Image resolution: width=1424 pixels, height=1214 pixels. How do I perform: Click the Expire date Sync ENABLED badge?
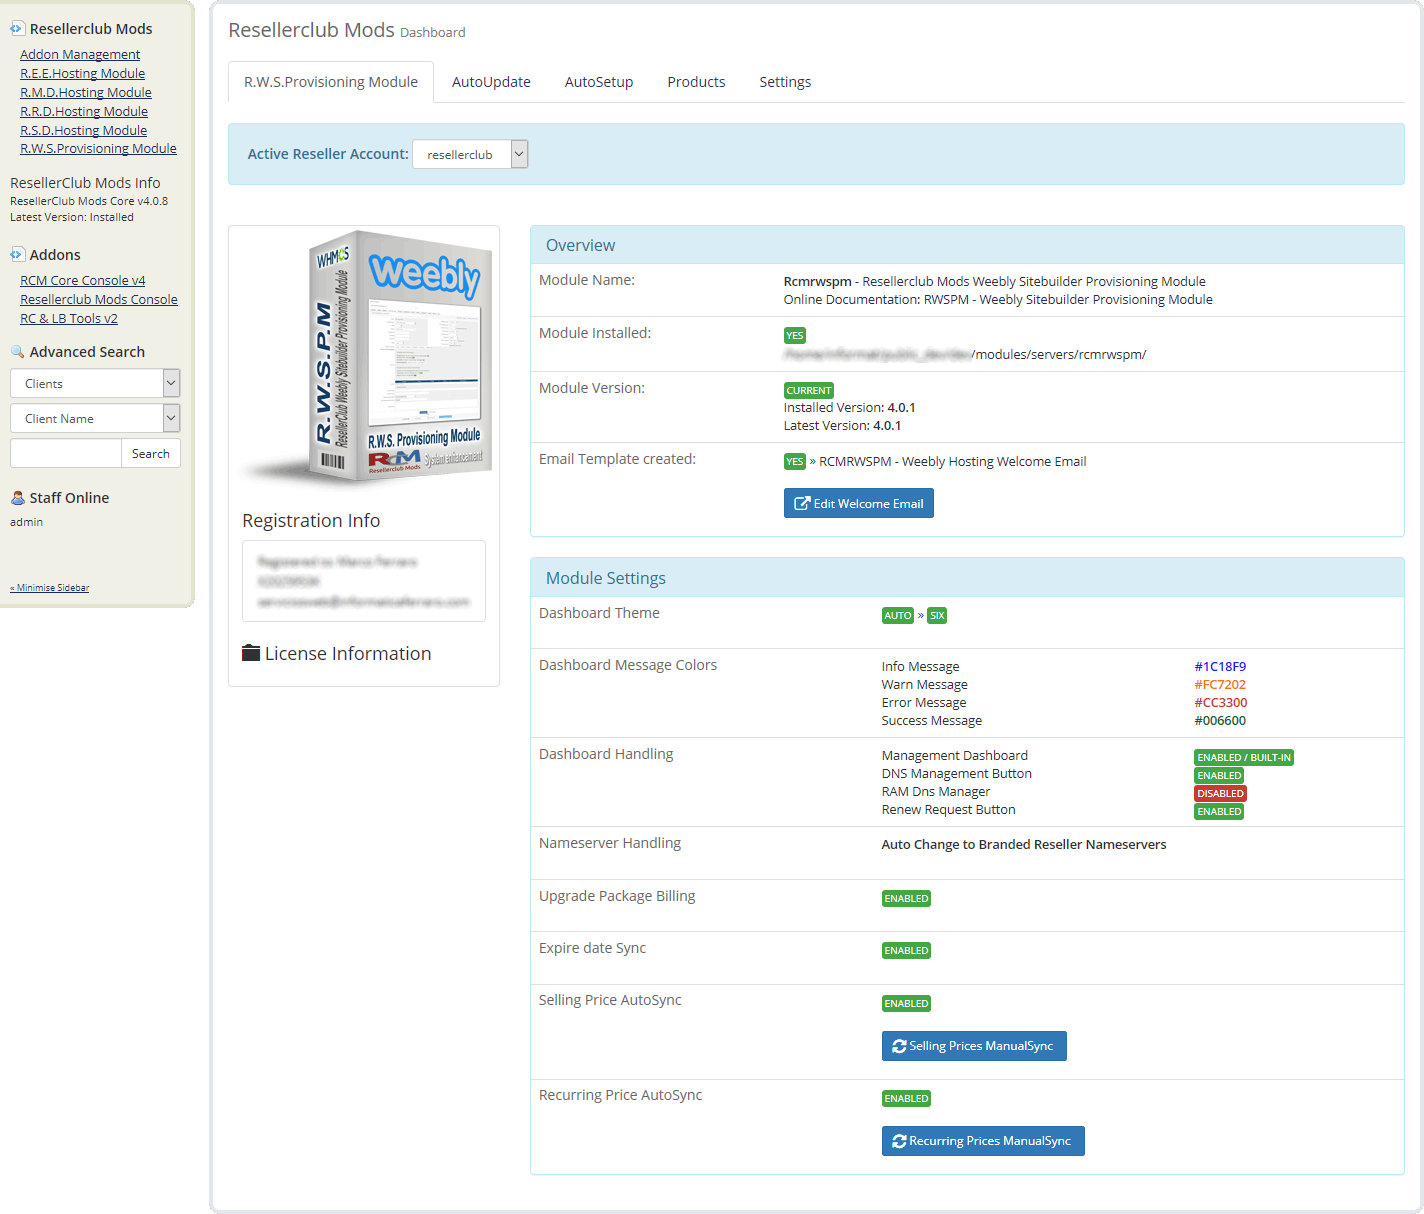coord(906,951)
